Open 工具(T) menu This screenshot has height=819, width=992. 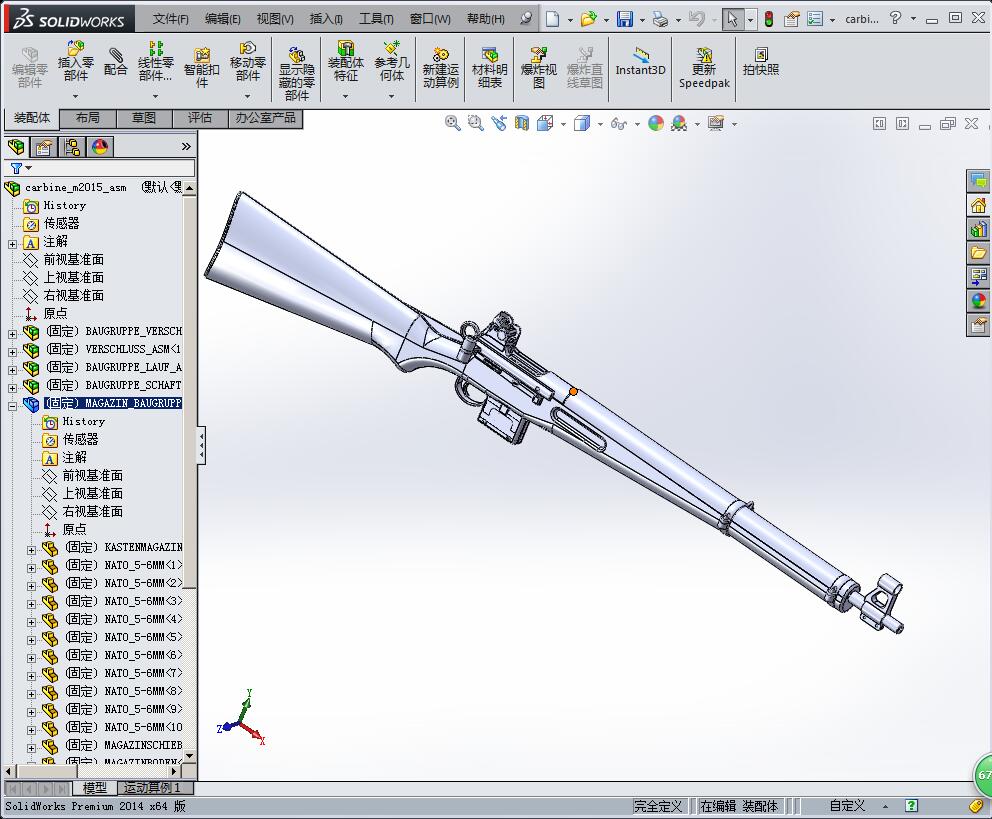pyautogui.click(x=376, y=19)
